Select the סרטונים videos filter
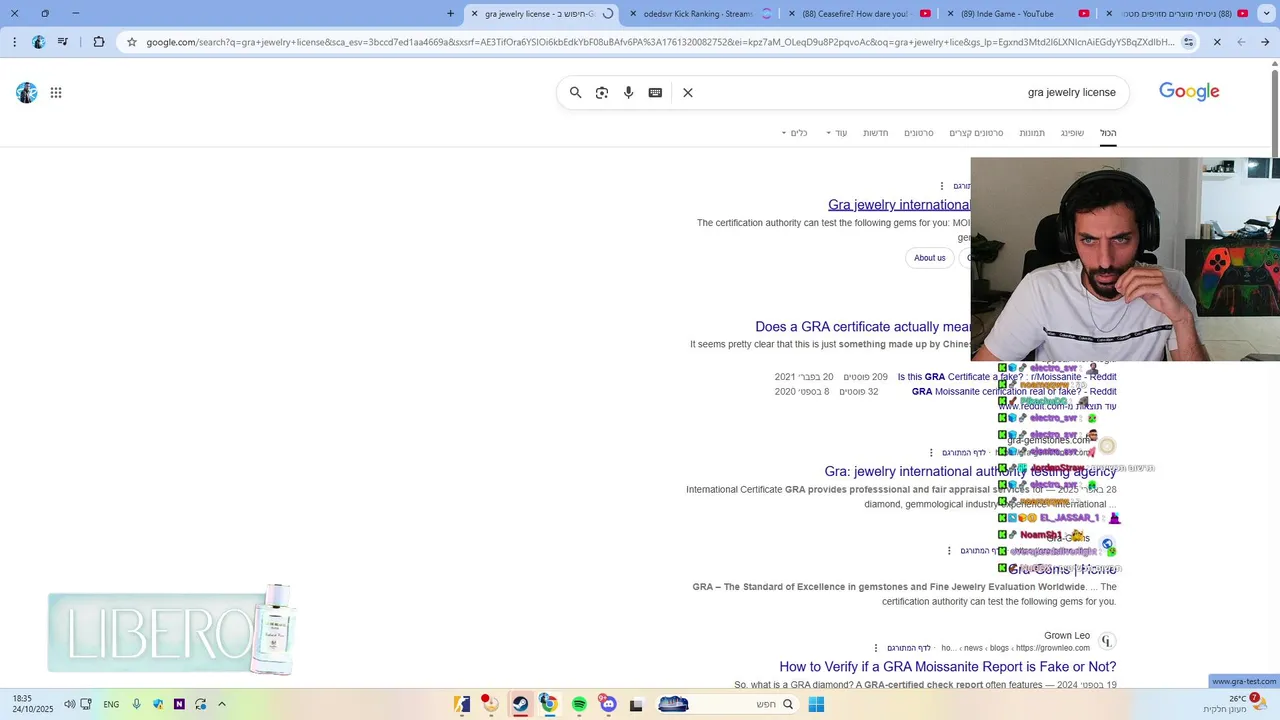 tap(919, 133)
